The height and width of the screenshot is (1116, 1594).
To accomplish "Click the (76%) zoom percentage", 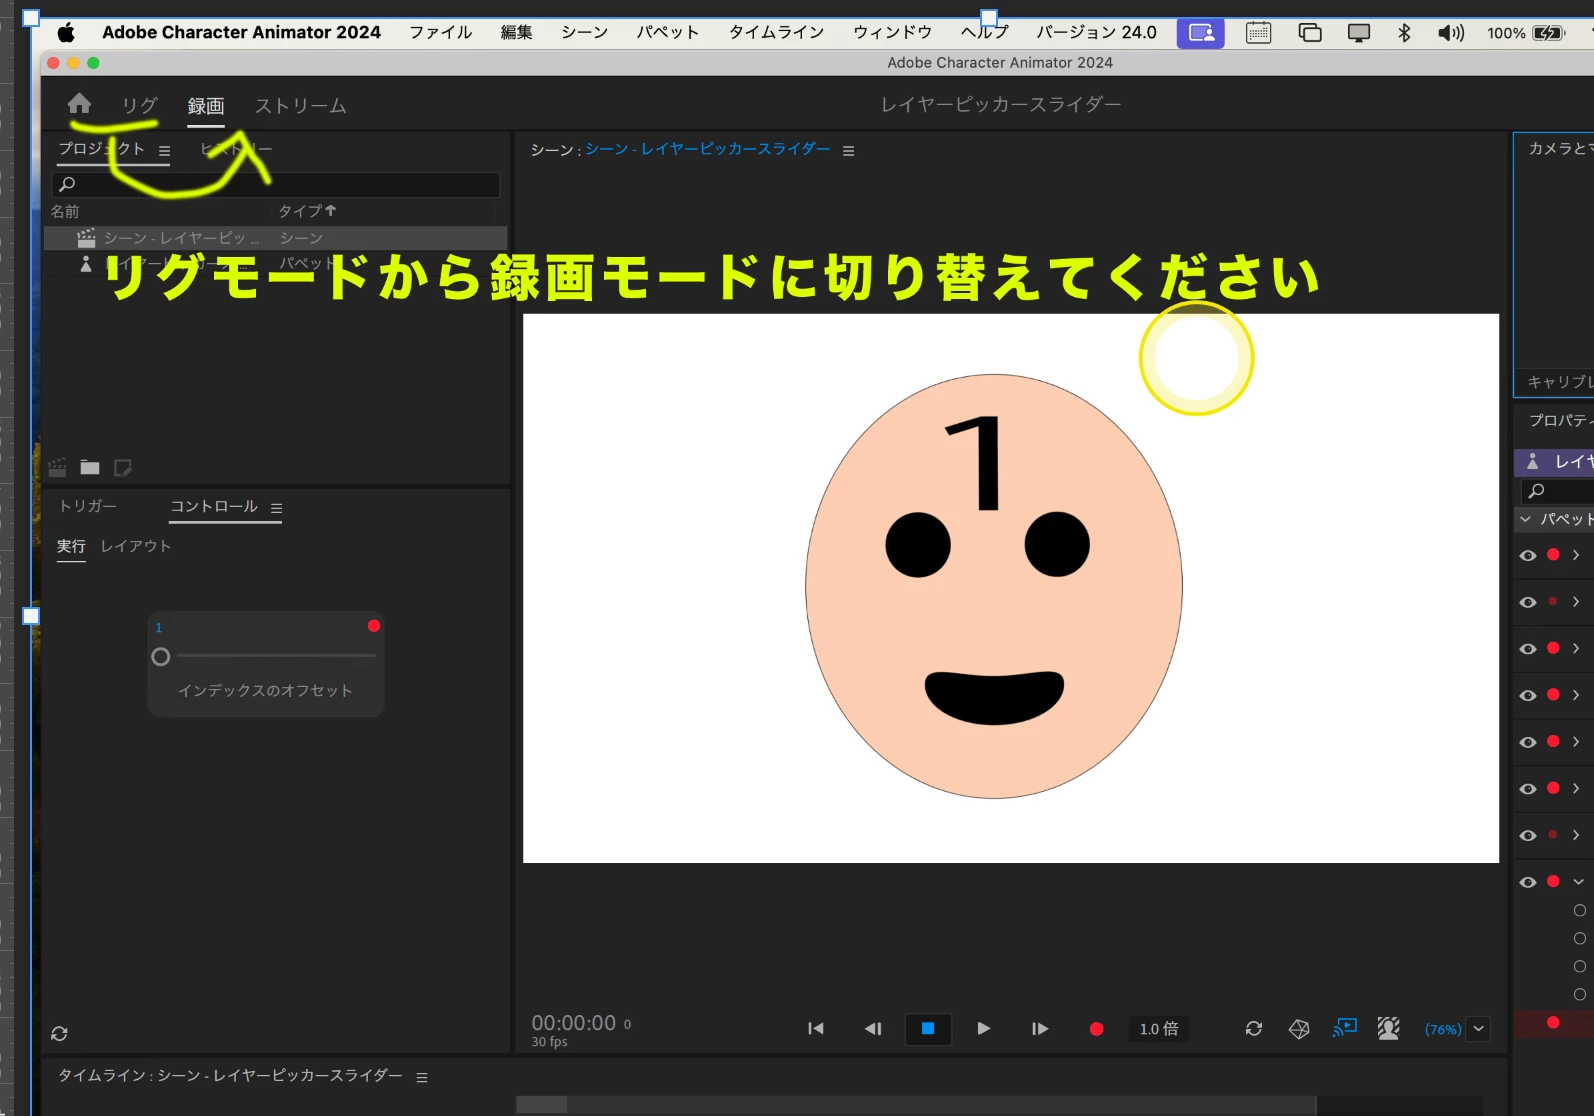I will click(x=1443, y=1029).
